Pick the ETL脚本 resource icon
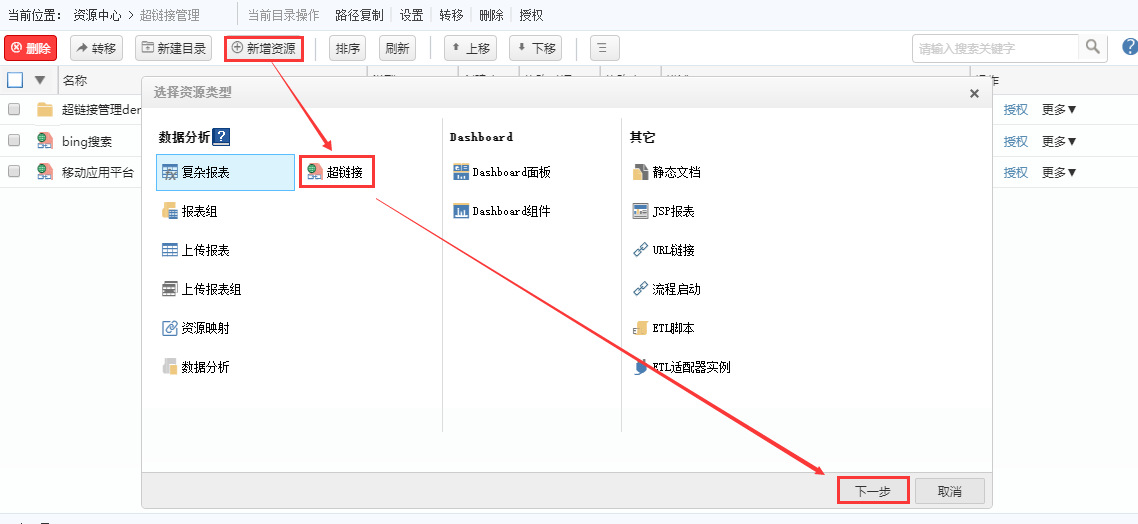Image resolution: width=1138 pixels, height=524 pixels. [x=641, y=328]
